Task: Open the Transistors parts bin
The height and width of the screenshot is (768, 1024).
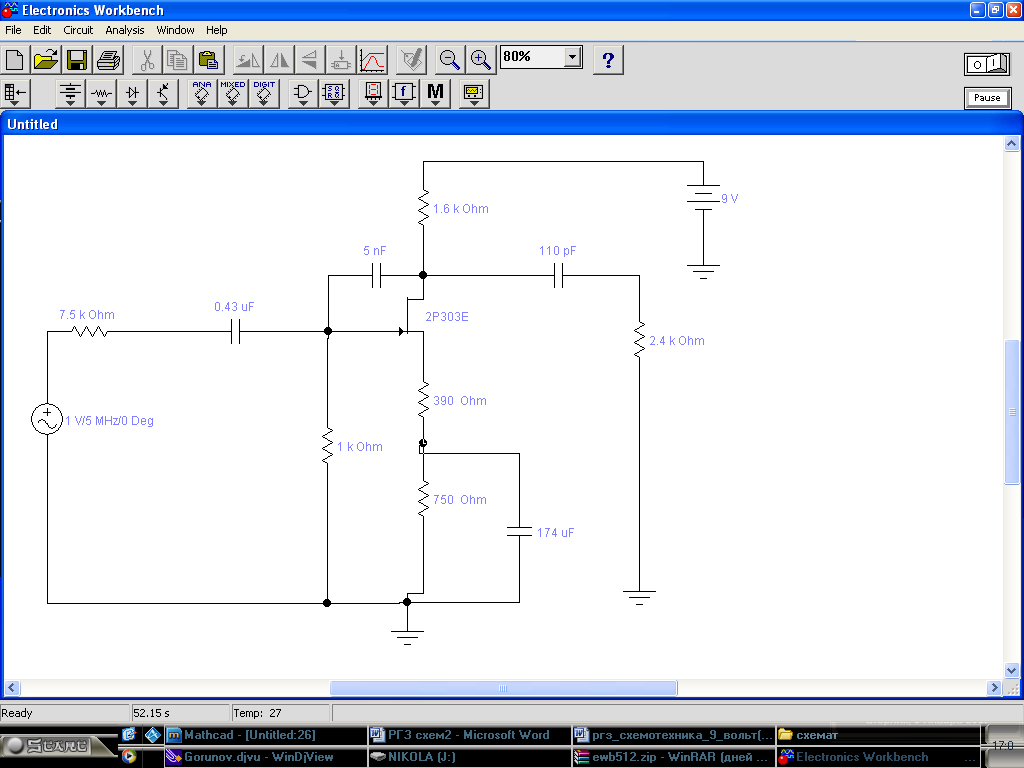Action: [163, 93]
